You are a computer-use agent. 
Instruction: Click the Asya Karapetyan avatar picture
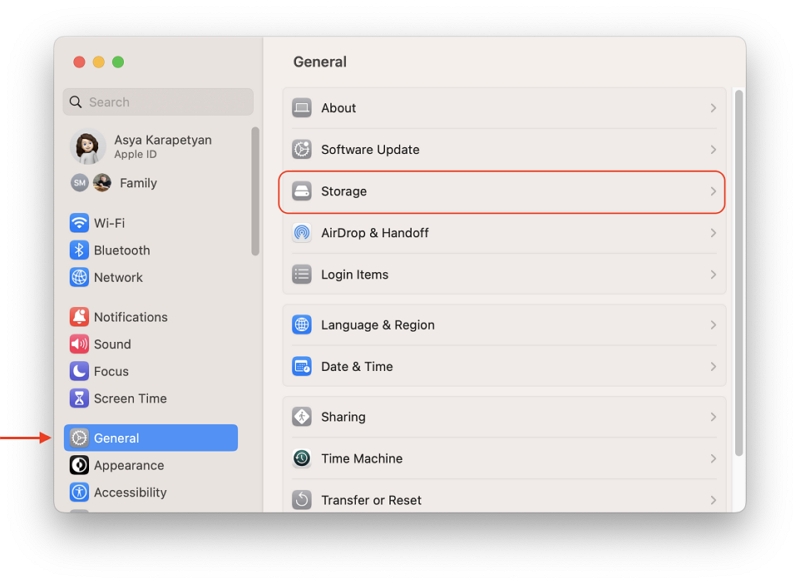point(88,146)
